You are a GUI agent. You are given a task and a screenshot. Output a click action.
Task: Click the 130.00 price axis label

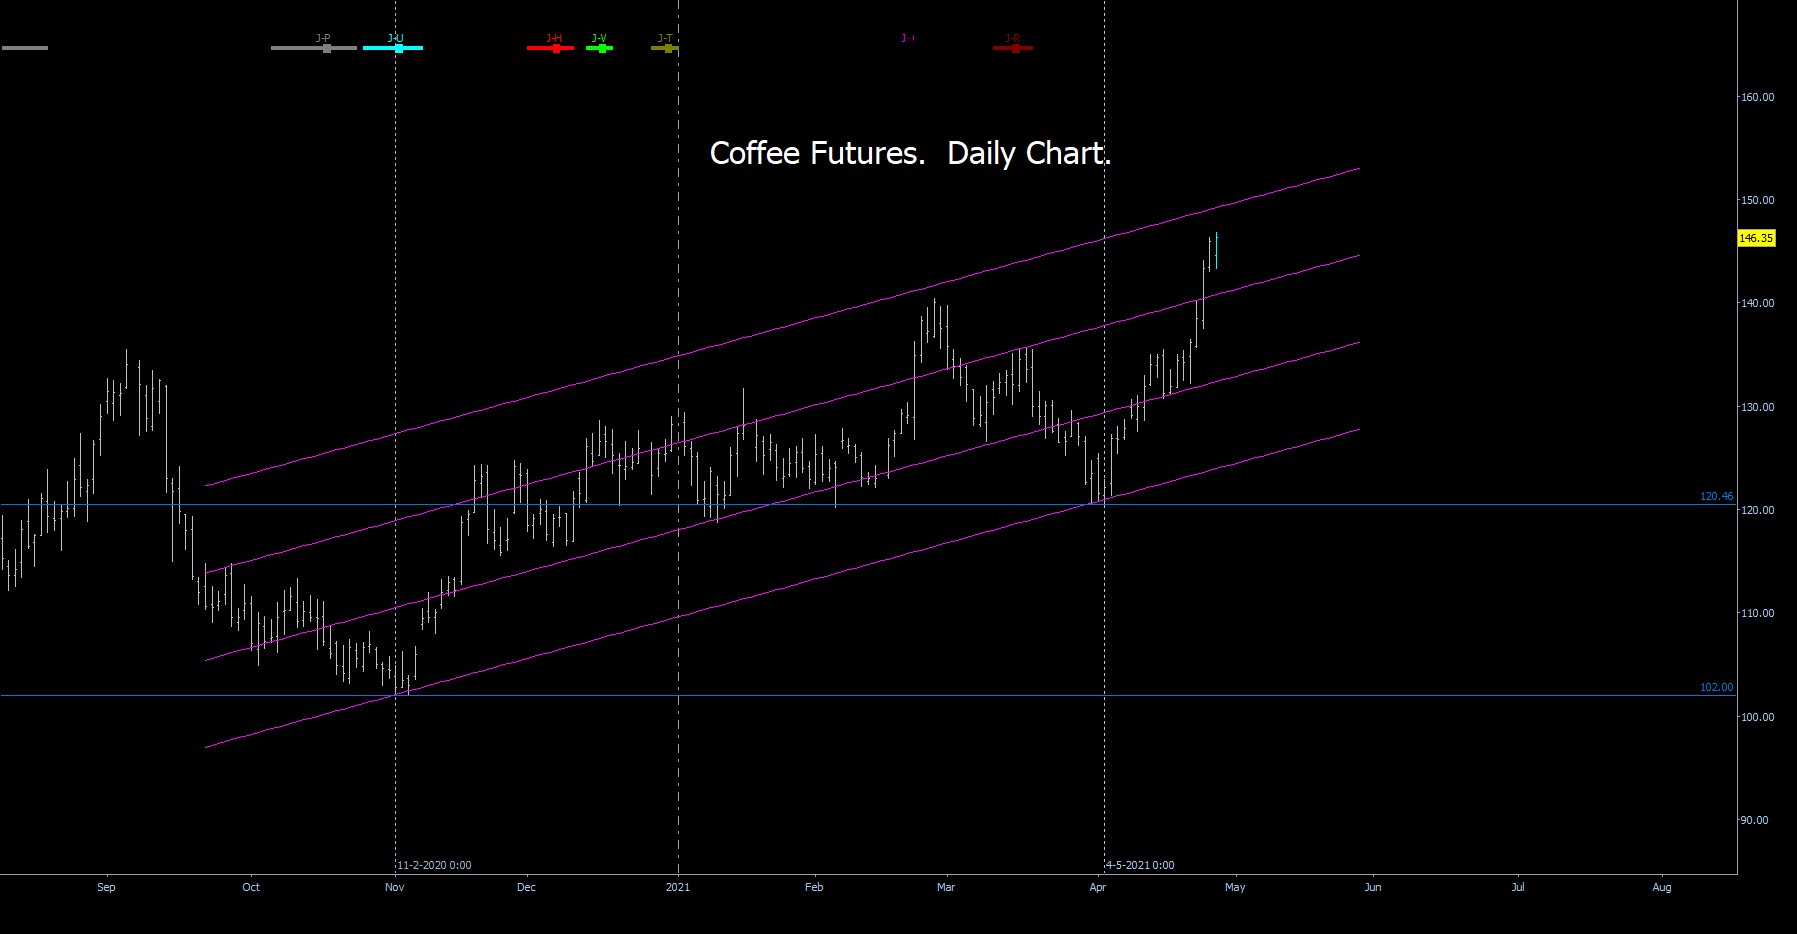(x=1757, y=407)
